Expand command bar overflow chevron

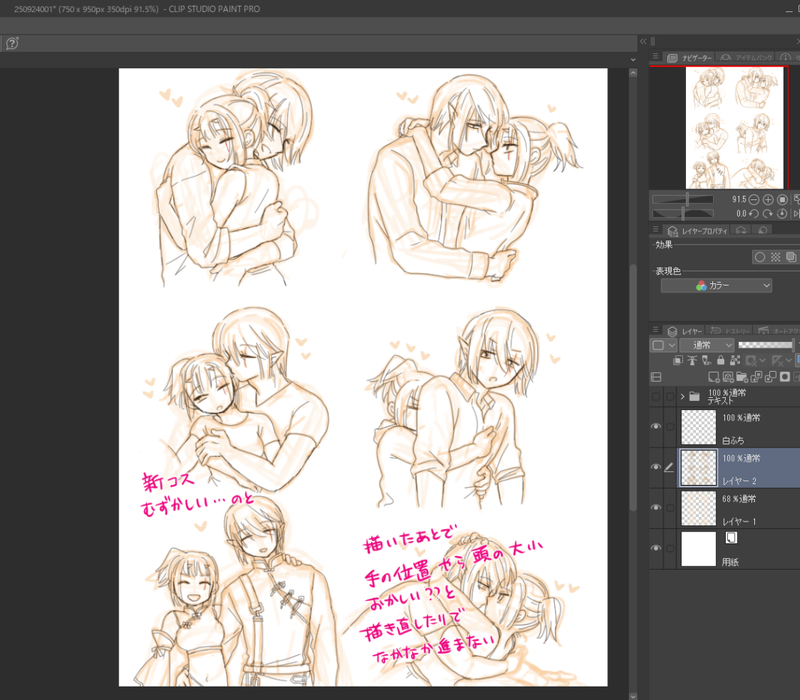pos(633,60)
